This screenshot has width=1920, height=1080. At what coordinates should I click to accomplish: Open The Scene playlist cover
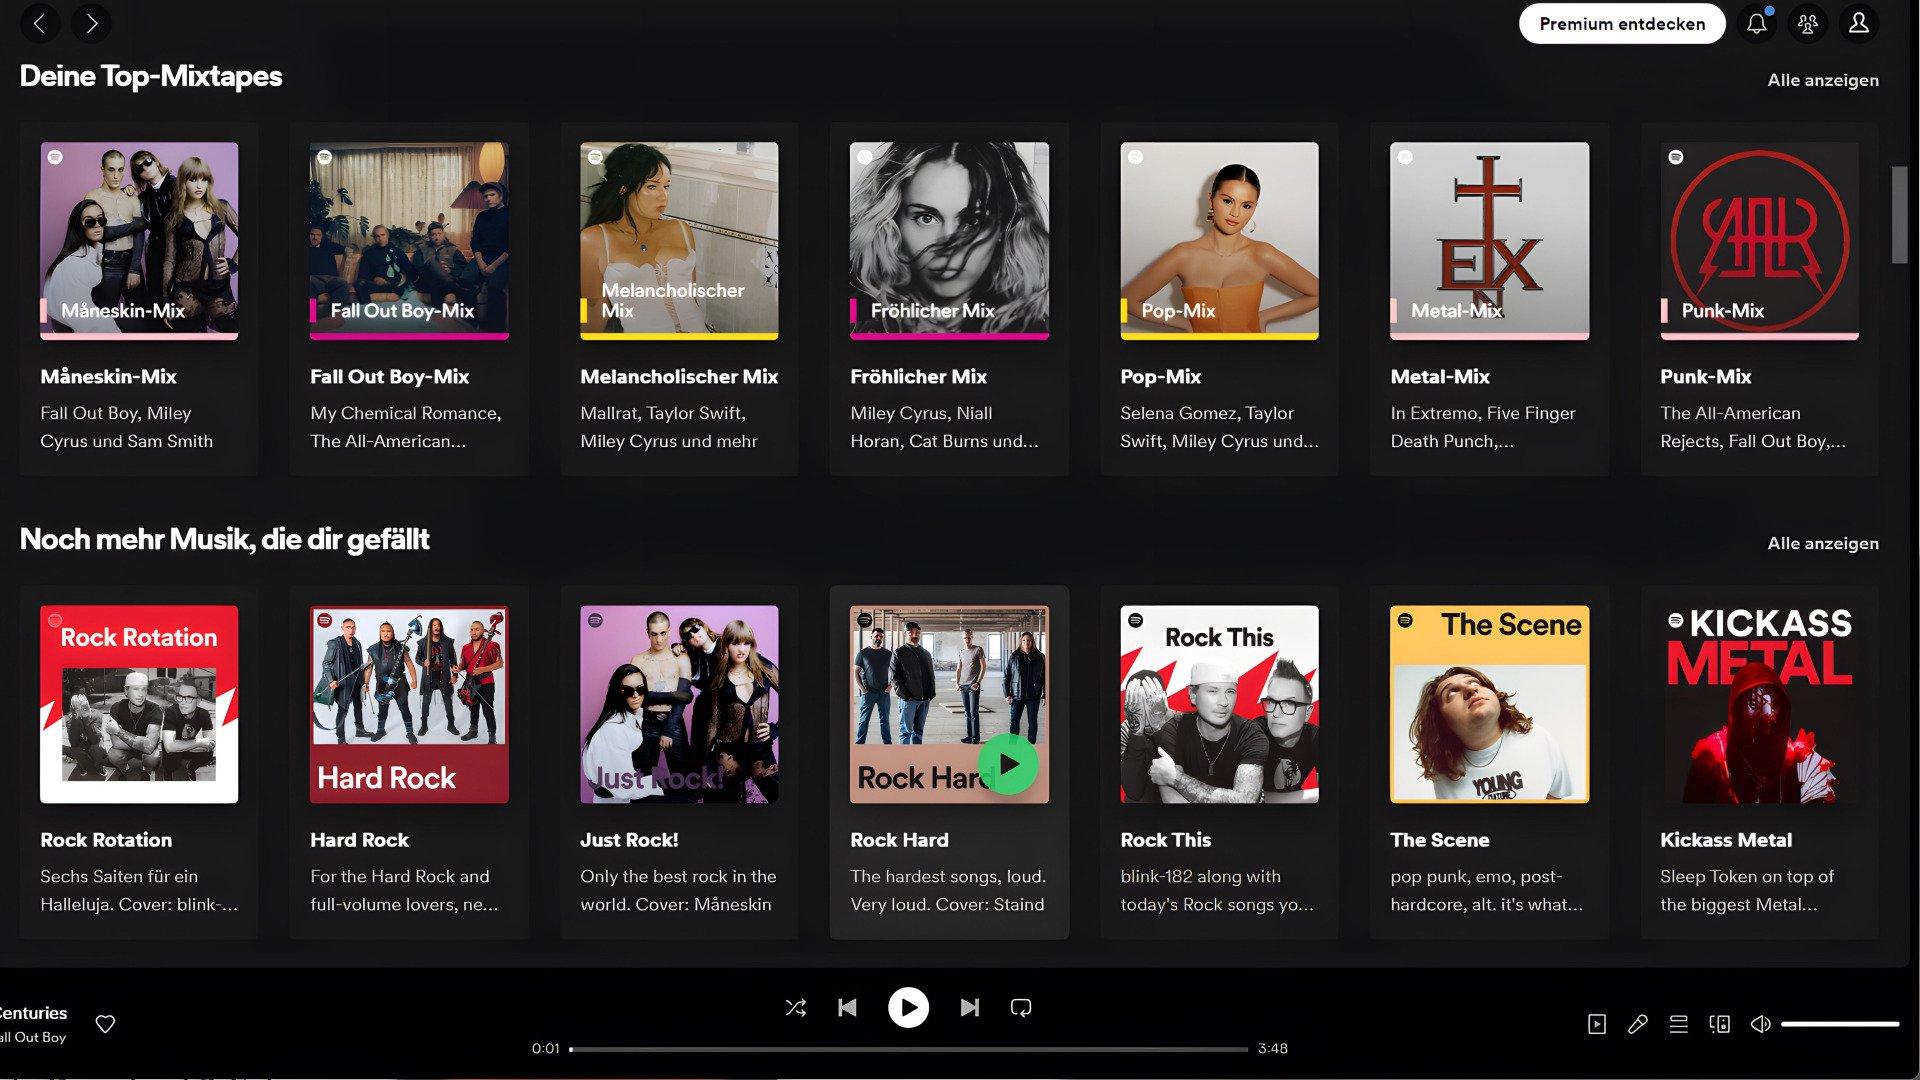pos(1489,704)
